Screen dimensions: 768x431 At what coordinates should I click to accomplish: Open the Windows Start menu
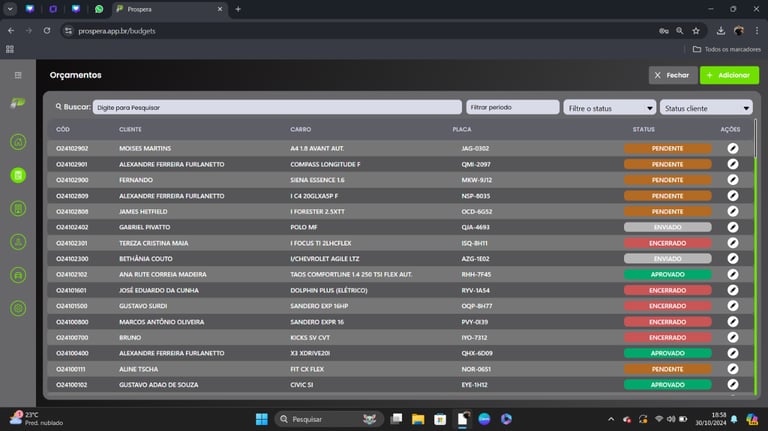[262, 419]
